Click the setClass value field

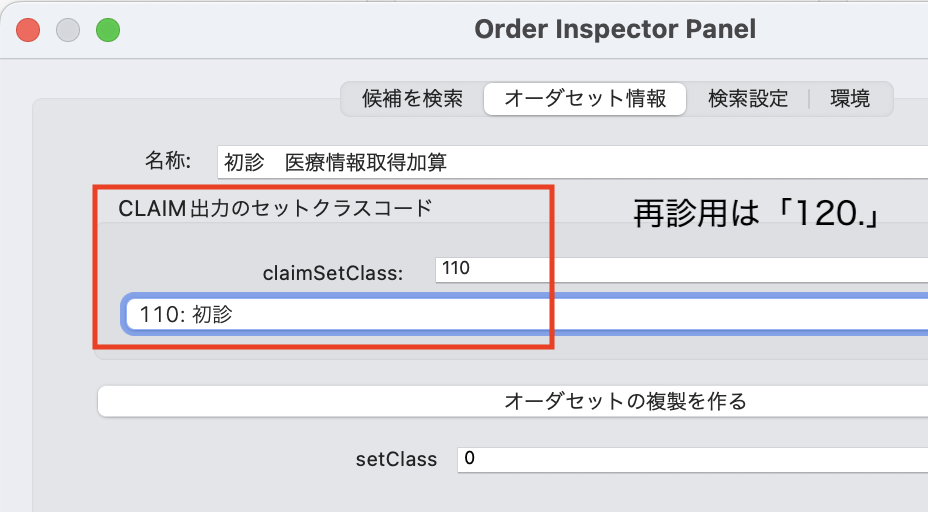click(692, 459)
